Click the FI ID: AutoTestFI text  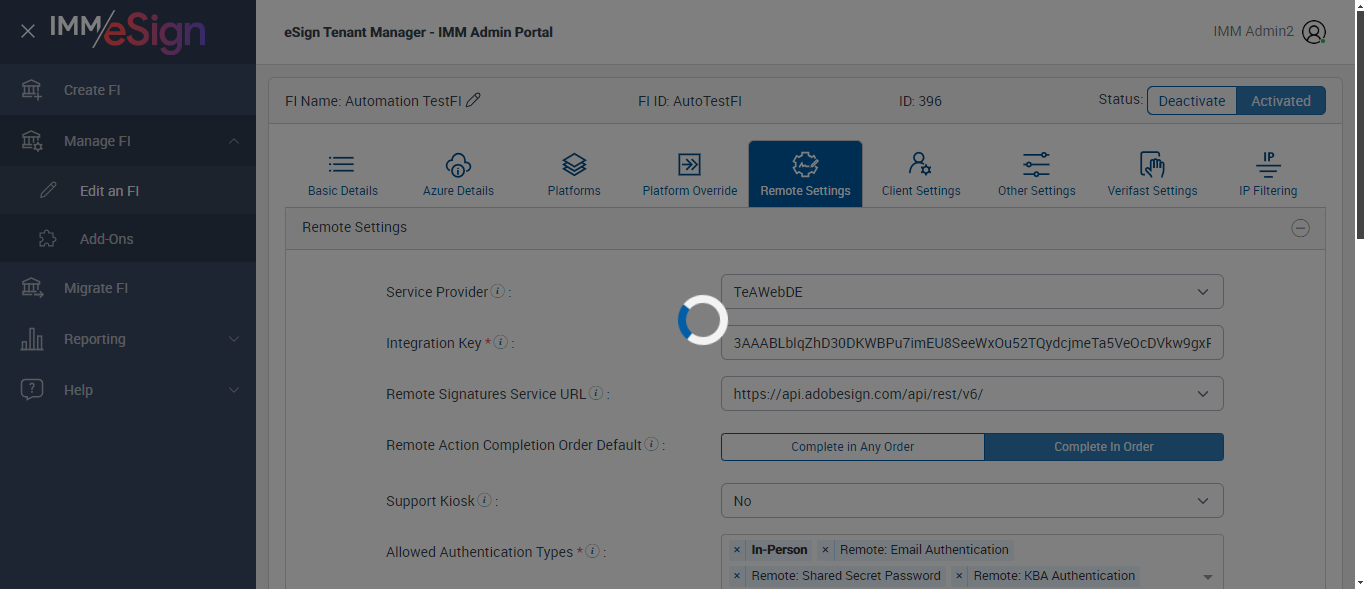pos(690,101)
